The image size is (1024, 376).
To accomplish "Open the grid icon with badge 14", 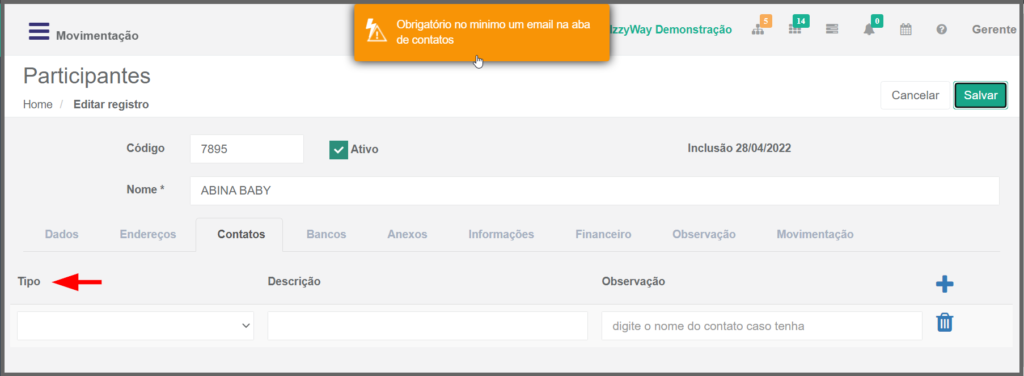I will [x=794, y=30].
